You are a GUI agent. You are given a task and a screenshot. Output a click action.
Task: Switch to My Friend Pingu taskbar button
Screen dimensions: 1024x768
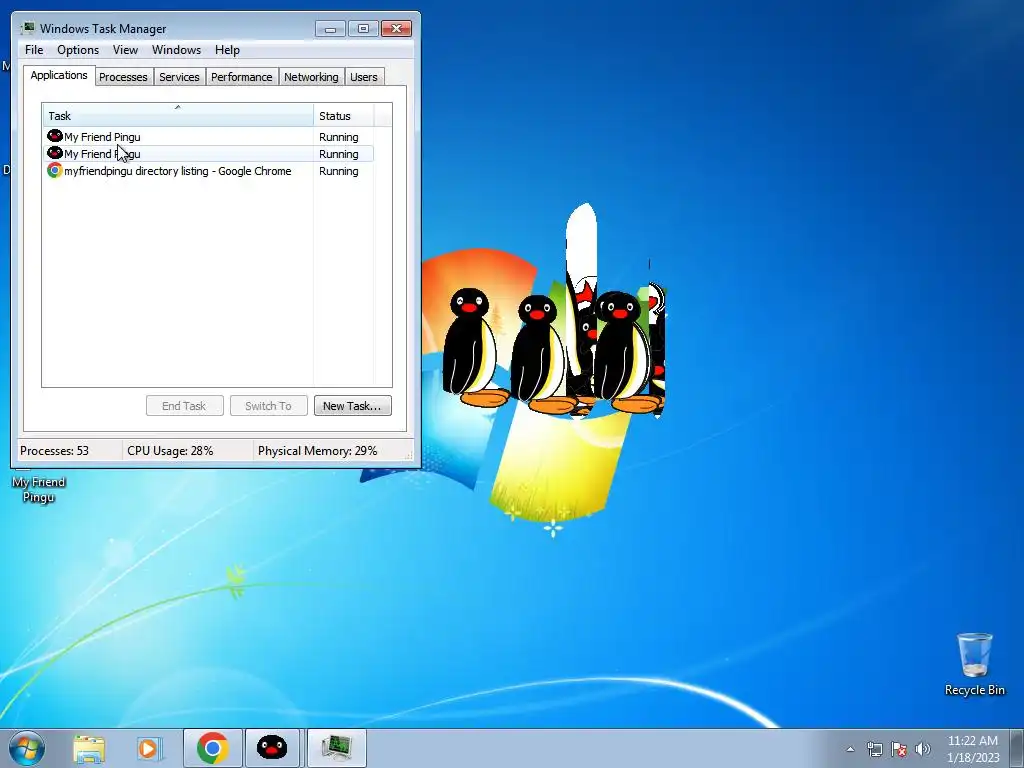coord(272,748)
